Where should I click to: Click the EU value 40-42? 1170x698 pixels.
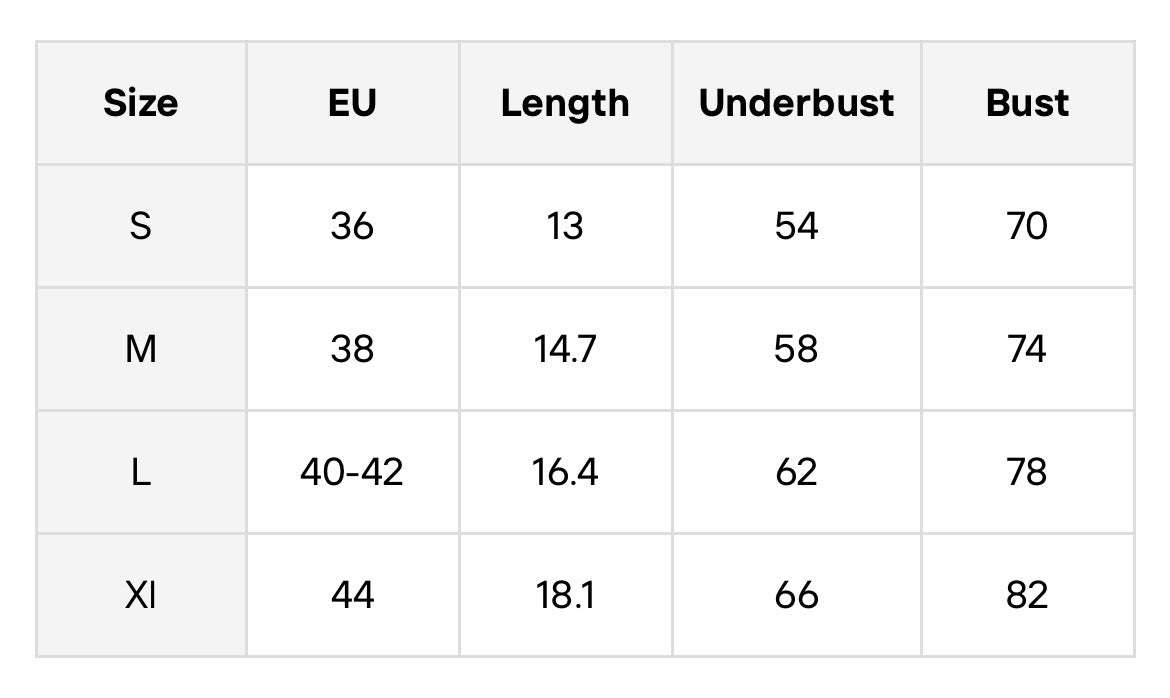pos(352,472)
